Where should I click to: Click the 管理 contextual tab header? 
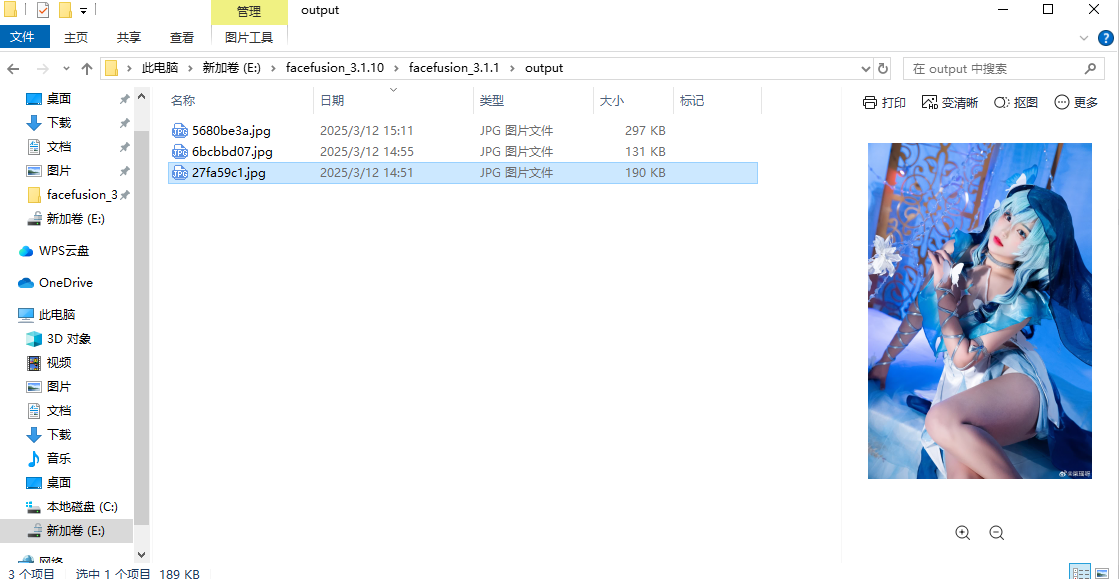(x=250, y=11)
